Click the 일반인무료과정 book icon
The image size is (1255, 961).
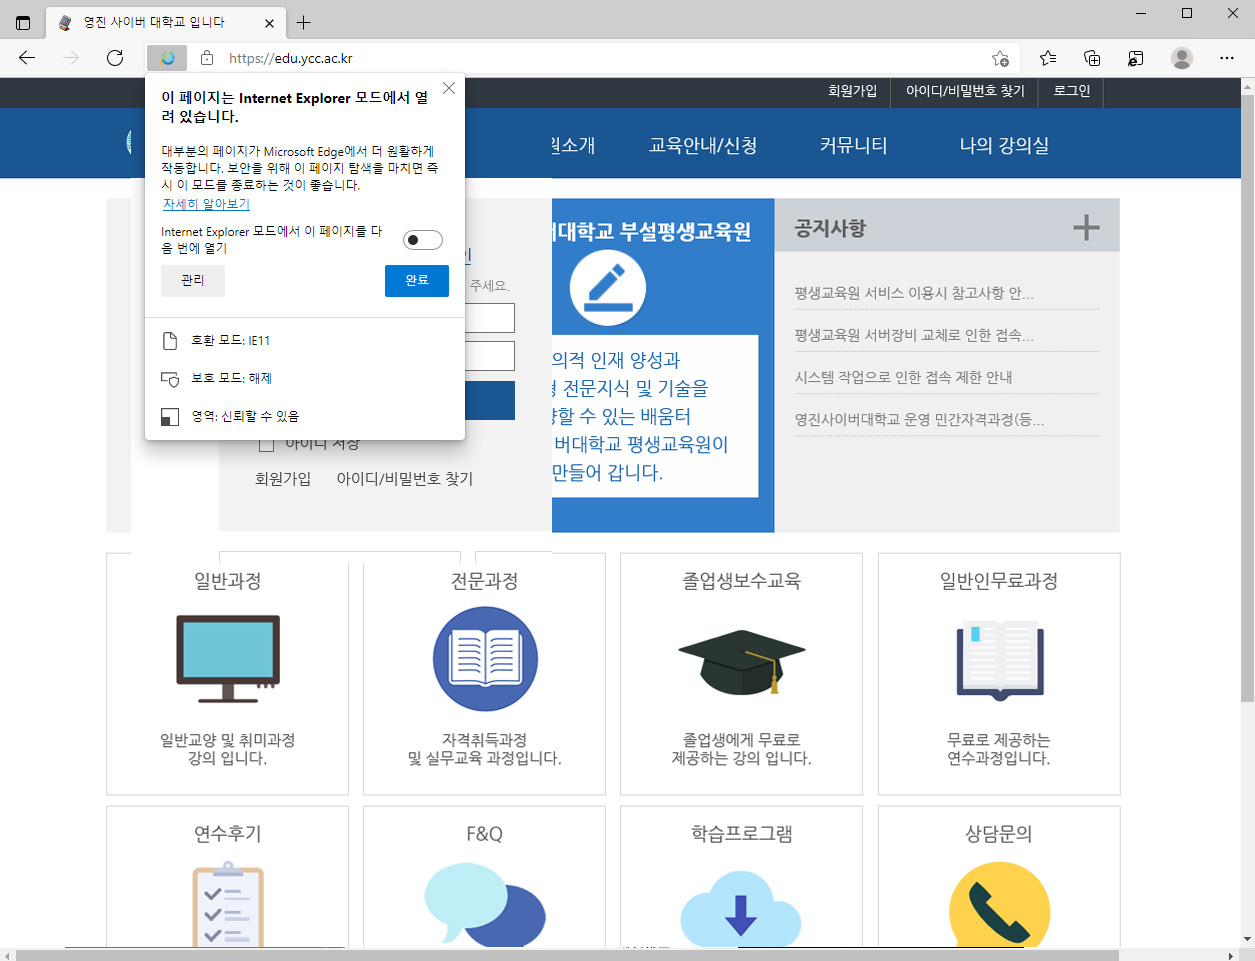(x=1000, y=659)
